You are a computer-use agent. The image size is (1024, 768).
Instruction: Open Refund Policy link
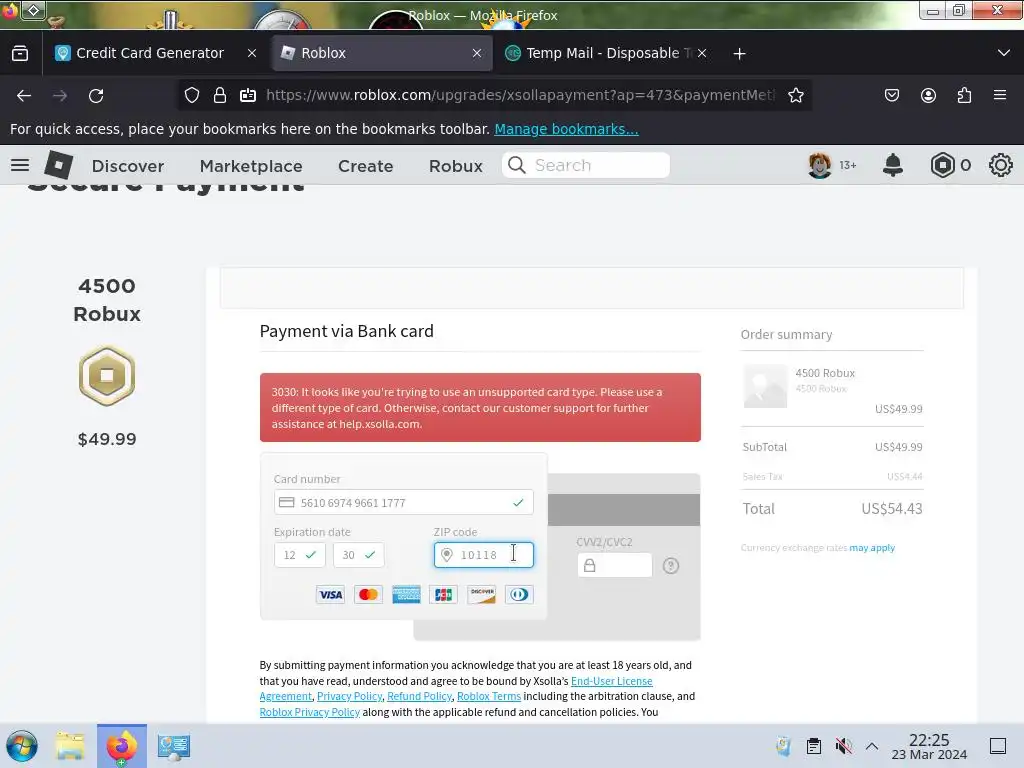click(x=419, y=697)
